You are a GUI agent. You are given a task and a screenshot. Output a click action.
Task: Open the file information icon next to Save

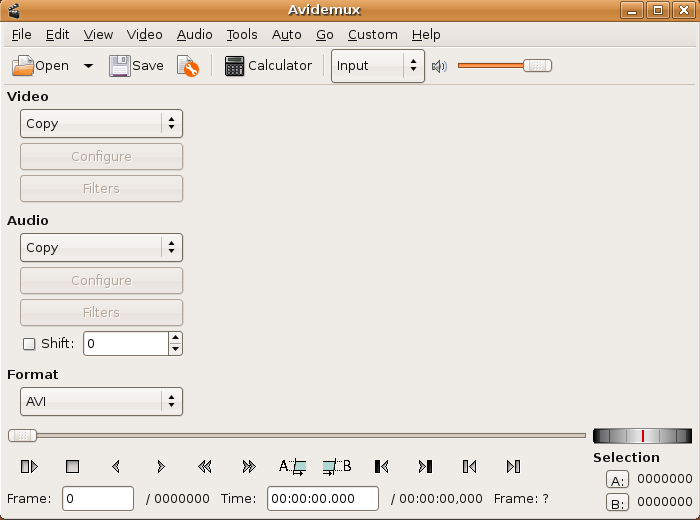pos(187,66)
